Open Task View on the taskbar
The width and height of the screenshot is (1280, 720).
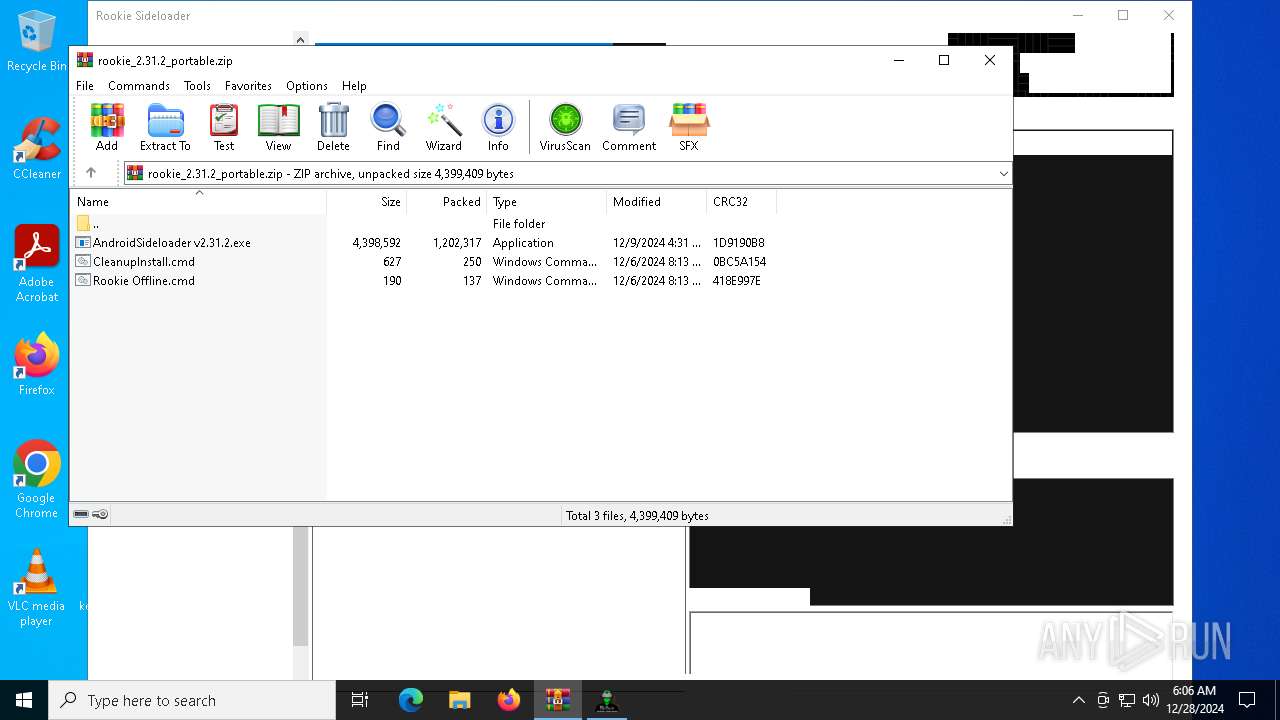click(x=360, y=700)
